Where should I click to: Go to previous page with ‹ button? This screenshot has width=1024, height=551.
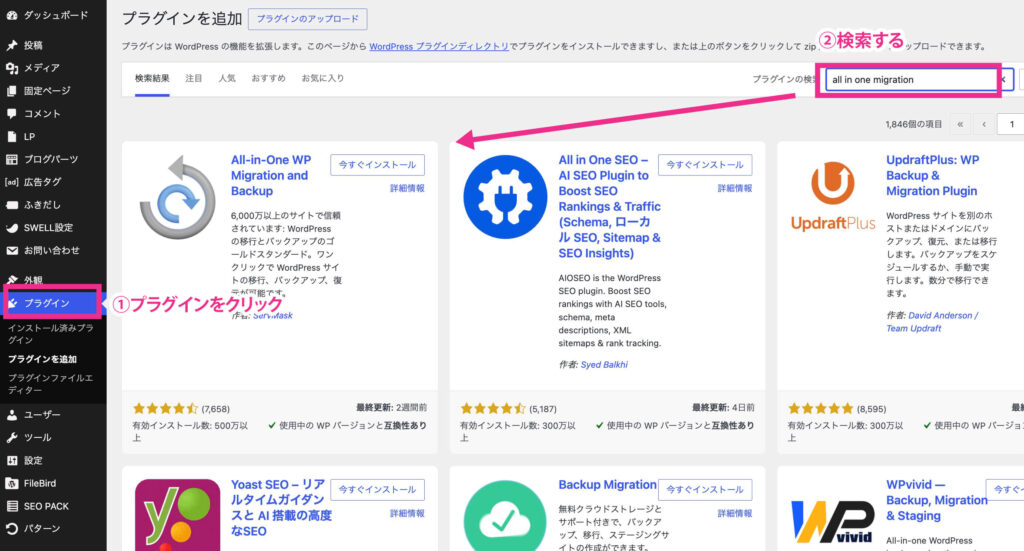984,124
